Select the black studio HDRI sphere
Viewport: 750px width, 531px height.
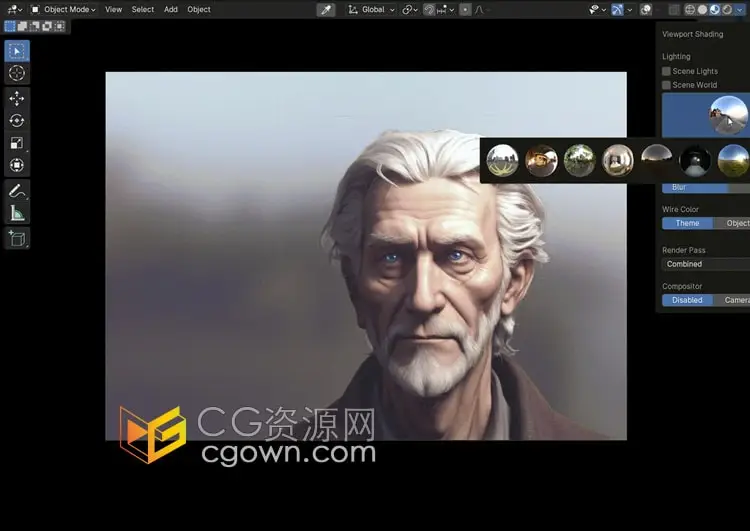click(x=695, y=161)
